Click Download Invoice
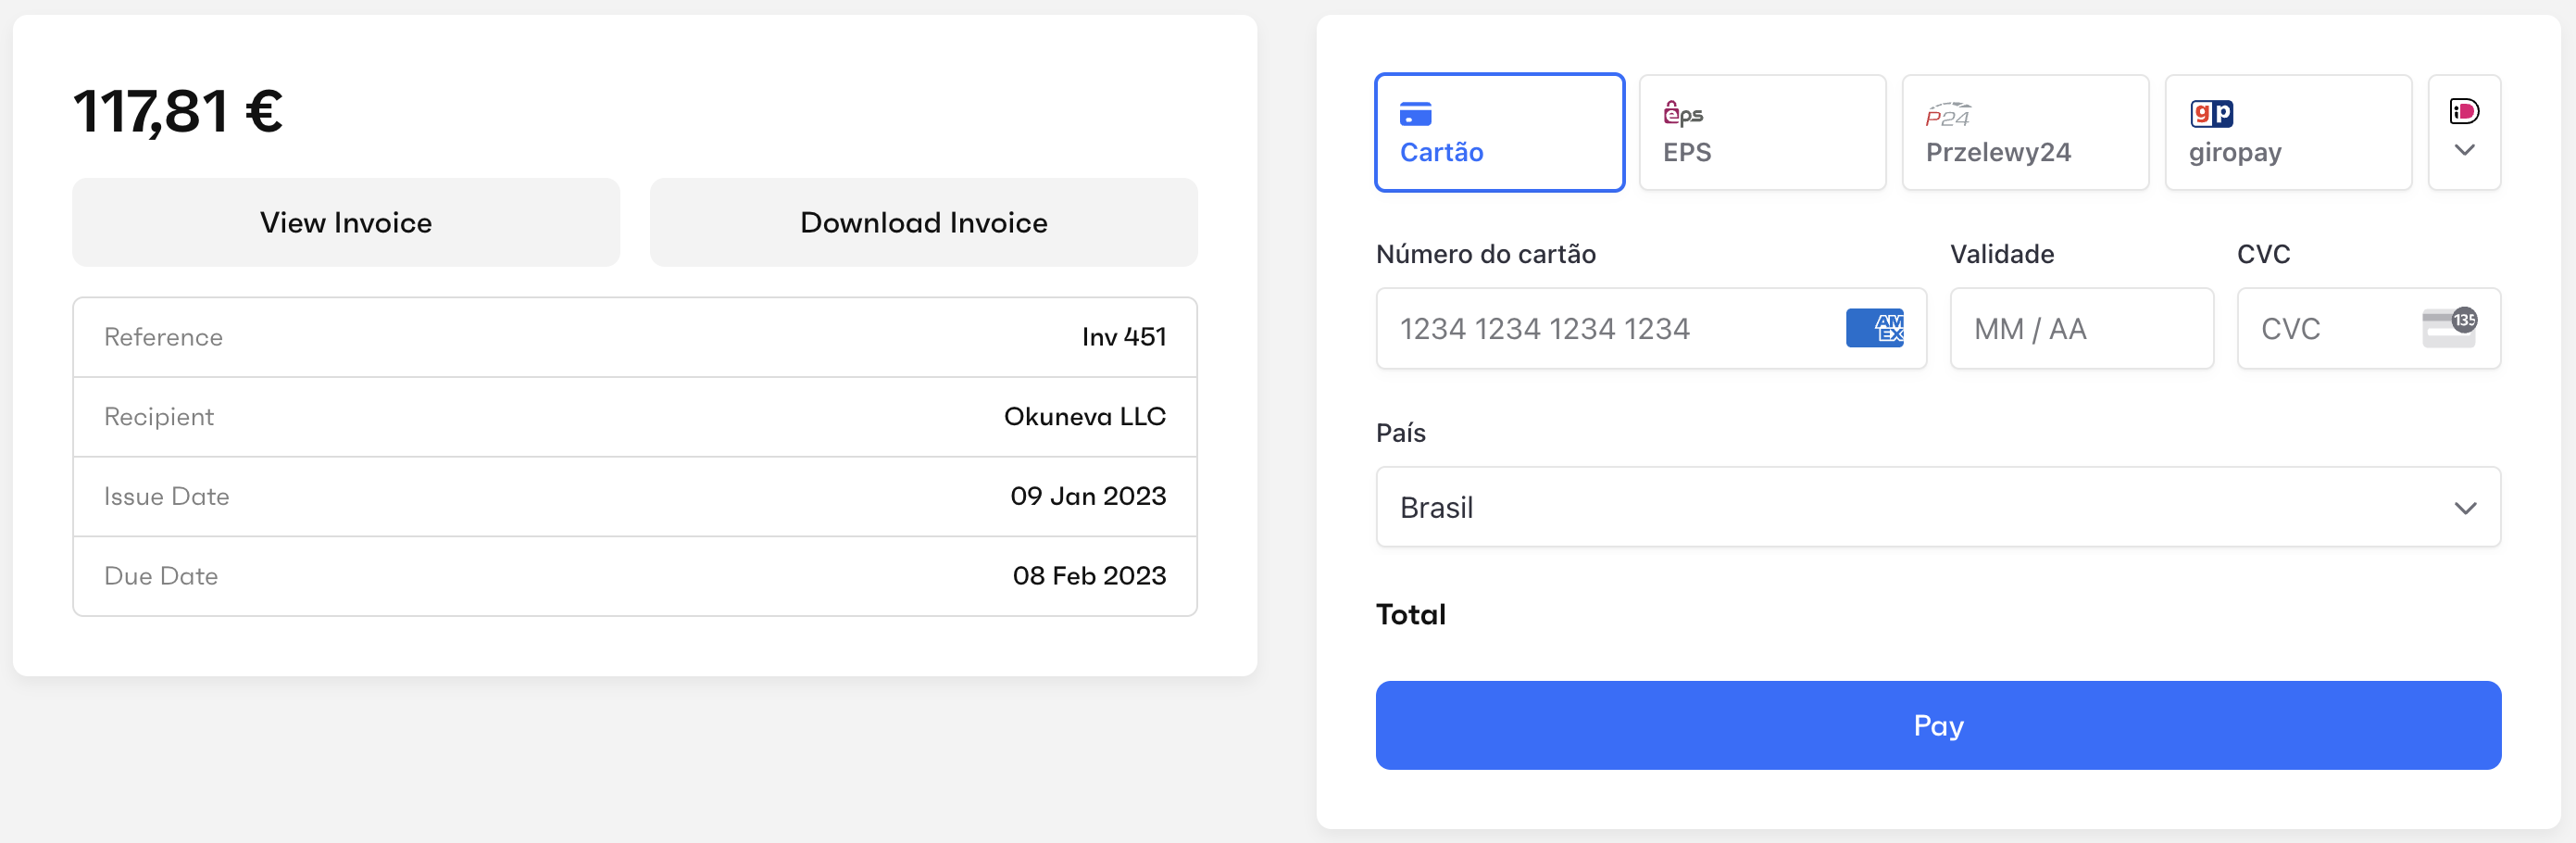The image size is (2576, 843). (923, 222)
